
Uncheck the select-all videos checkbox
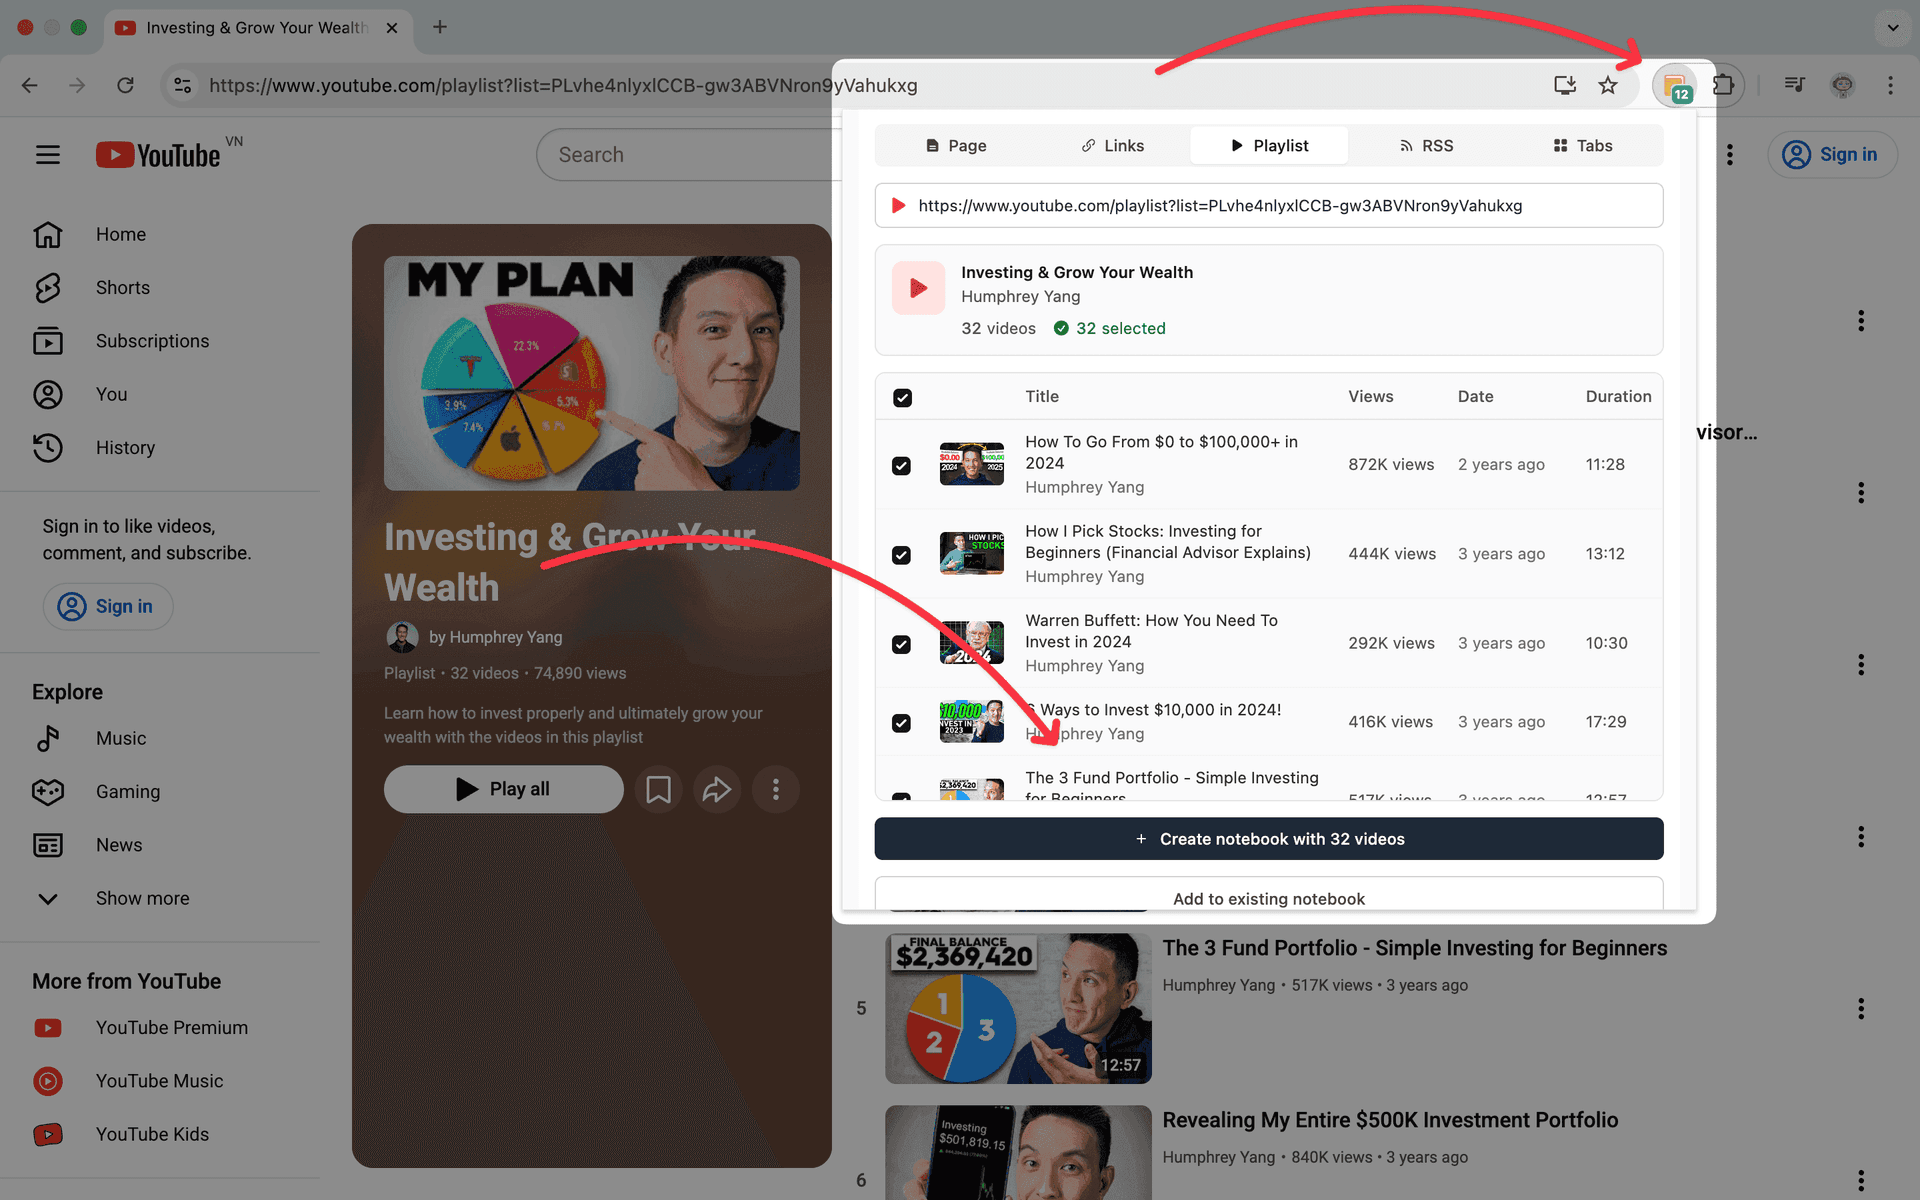tap(902, 397)
